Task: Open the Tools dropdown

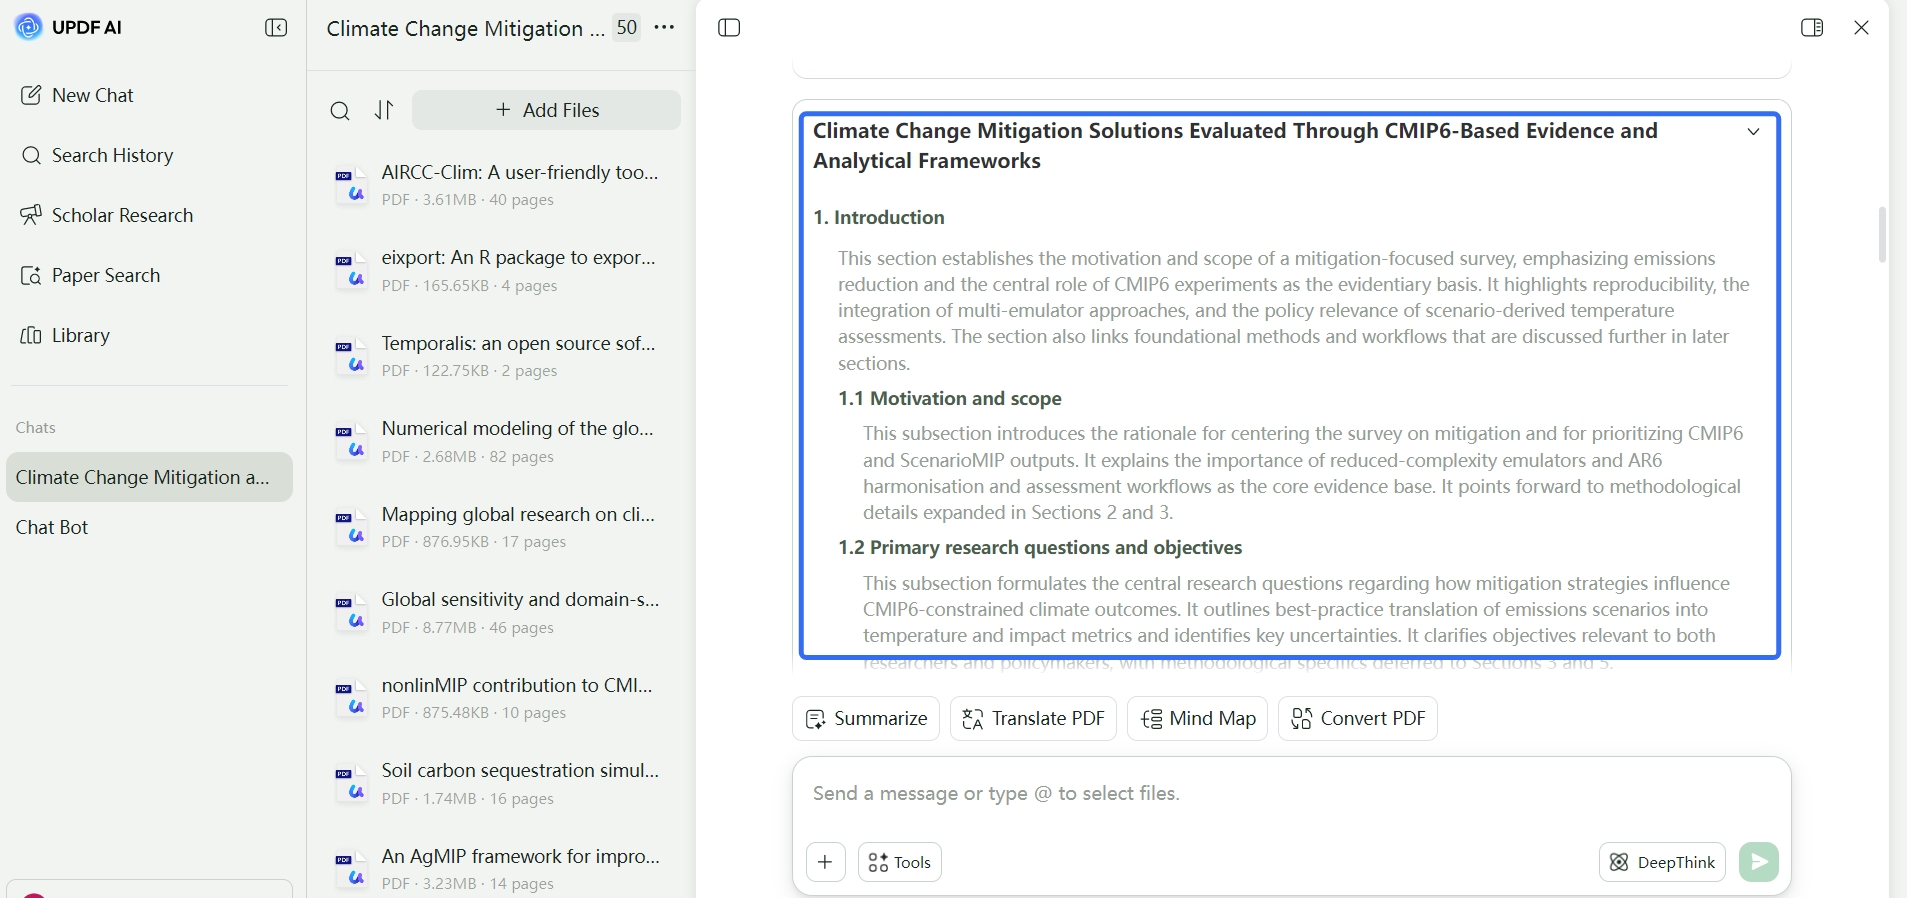Action: (900, 862)
